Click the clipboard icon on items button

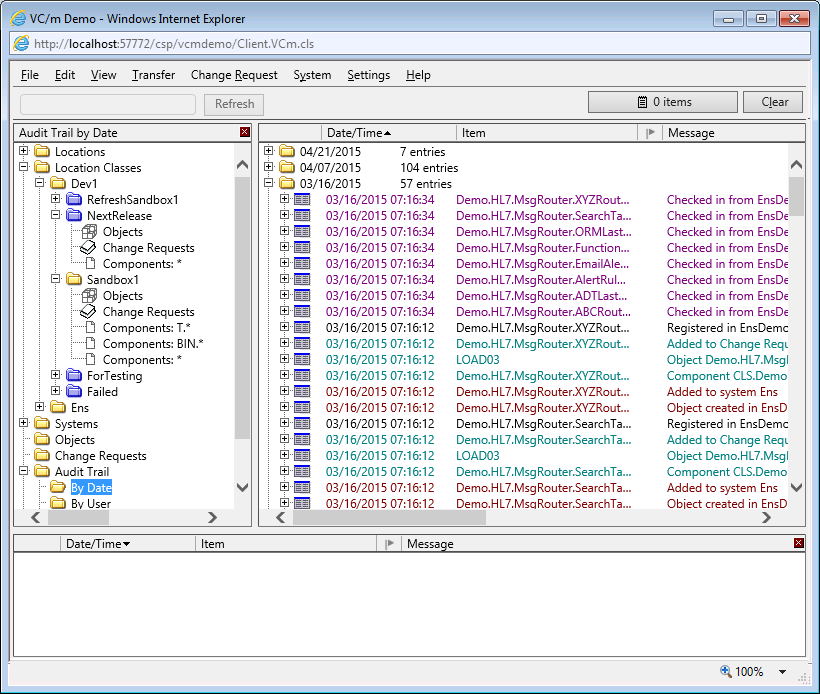click(x=643, y=102)
